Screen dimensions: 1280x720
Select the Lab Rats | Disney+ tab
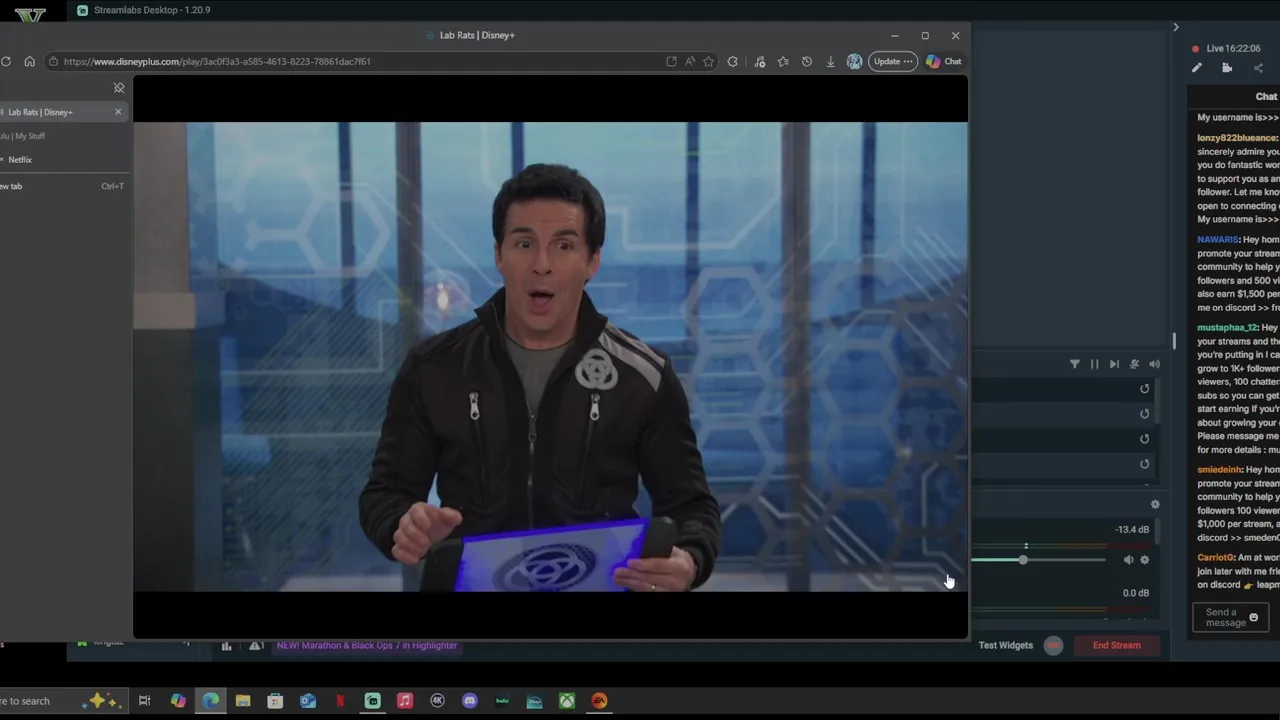[55, 112]
